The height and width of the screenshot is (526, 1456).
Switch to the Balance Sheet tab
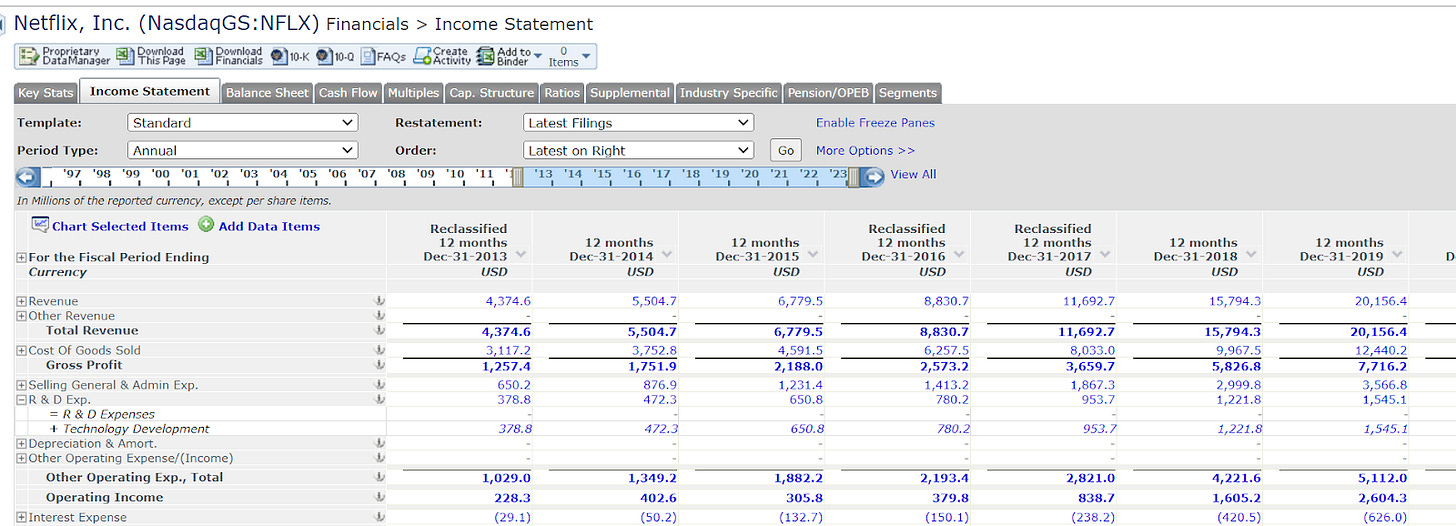pos(267,93)
